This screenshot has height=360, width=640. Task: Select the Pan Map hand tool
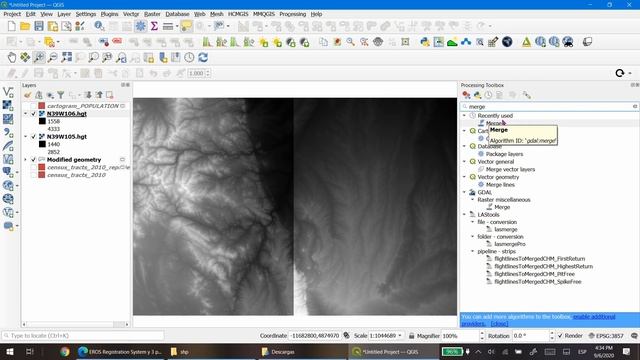tap(11, 58)
